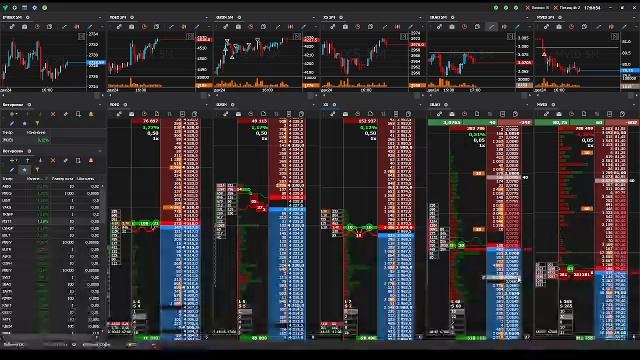Select the pencil tool in MVID chart toolbar
Image resolution: width=640 pixels, height=360 pixels.
click(x=624, y=27)
